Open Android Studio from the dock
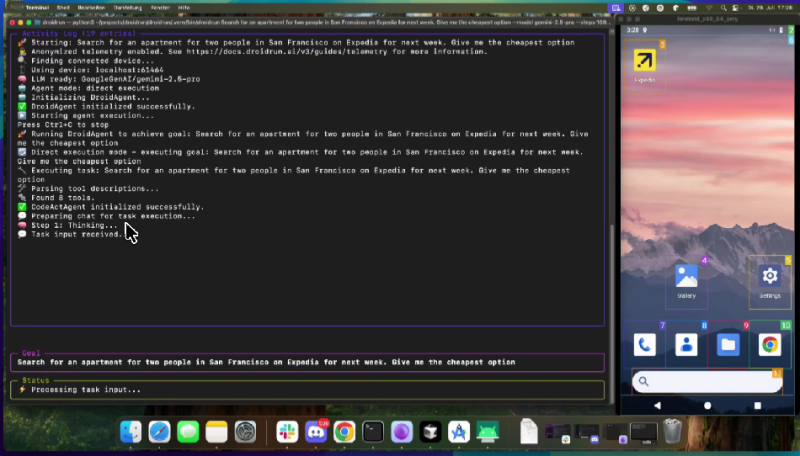This screenshot has height=456, width=800. (488, 432)
